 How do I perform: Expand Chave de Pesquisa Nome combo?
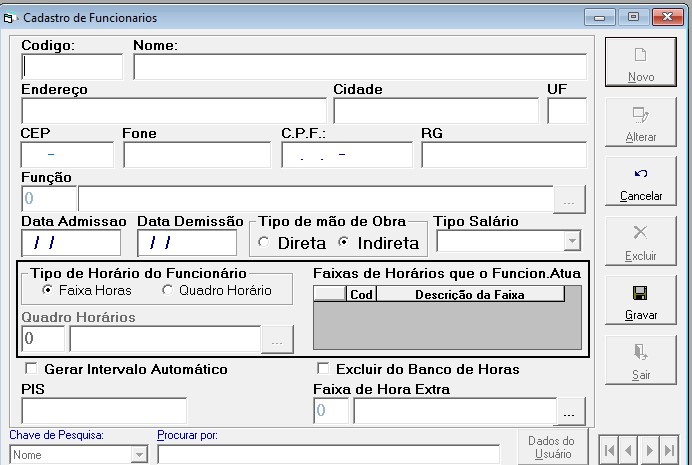click(x=139, y=454)
